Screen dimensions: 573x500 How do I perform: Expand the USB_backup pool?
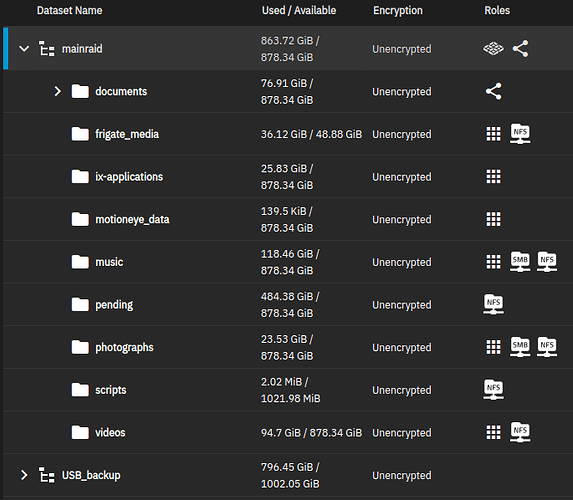24,475
